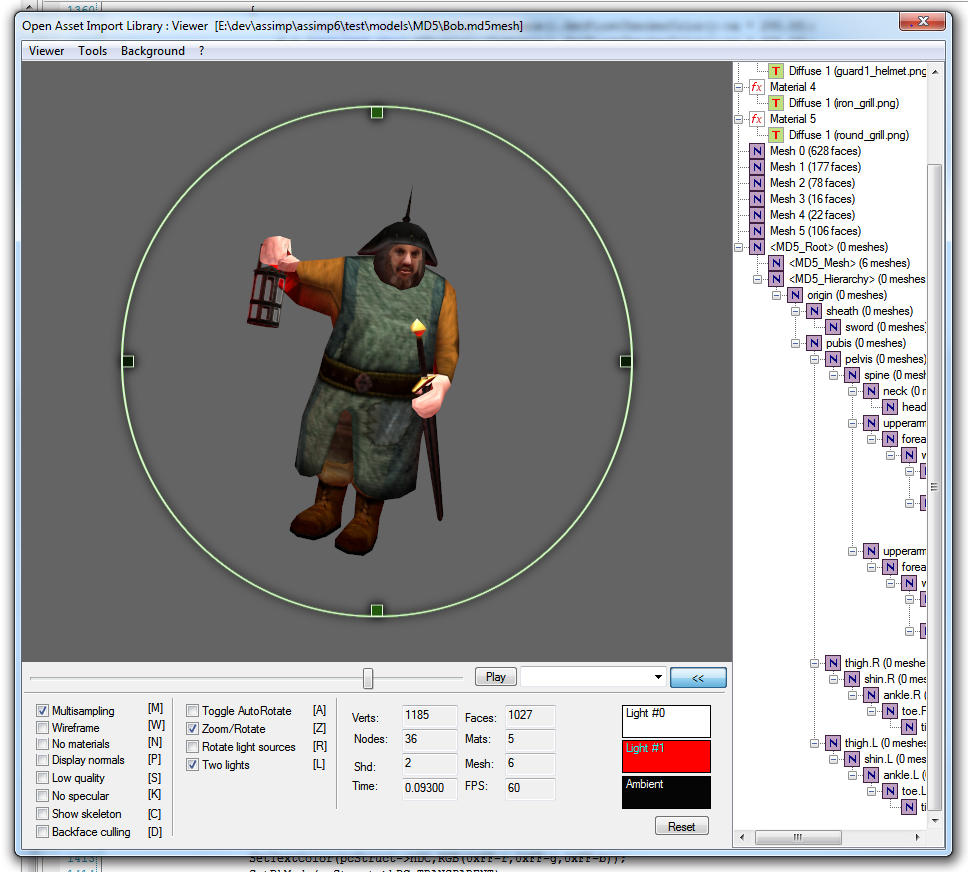Click the node icon next to origin (0 meshes)

coord(795,295)
